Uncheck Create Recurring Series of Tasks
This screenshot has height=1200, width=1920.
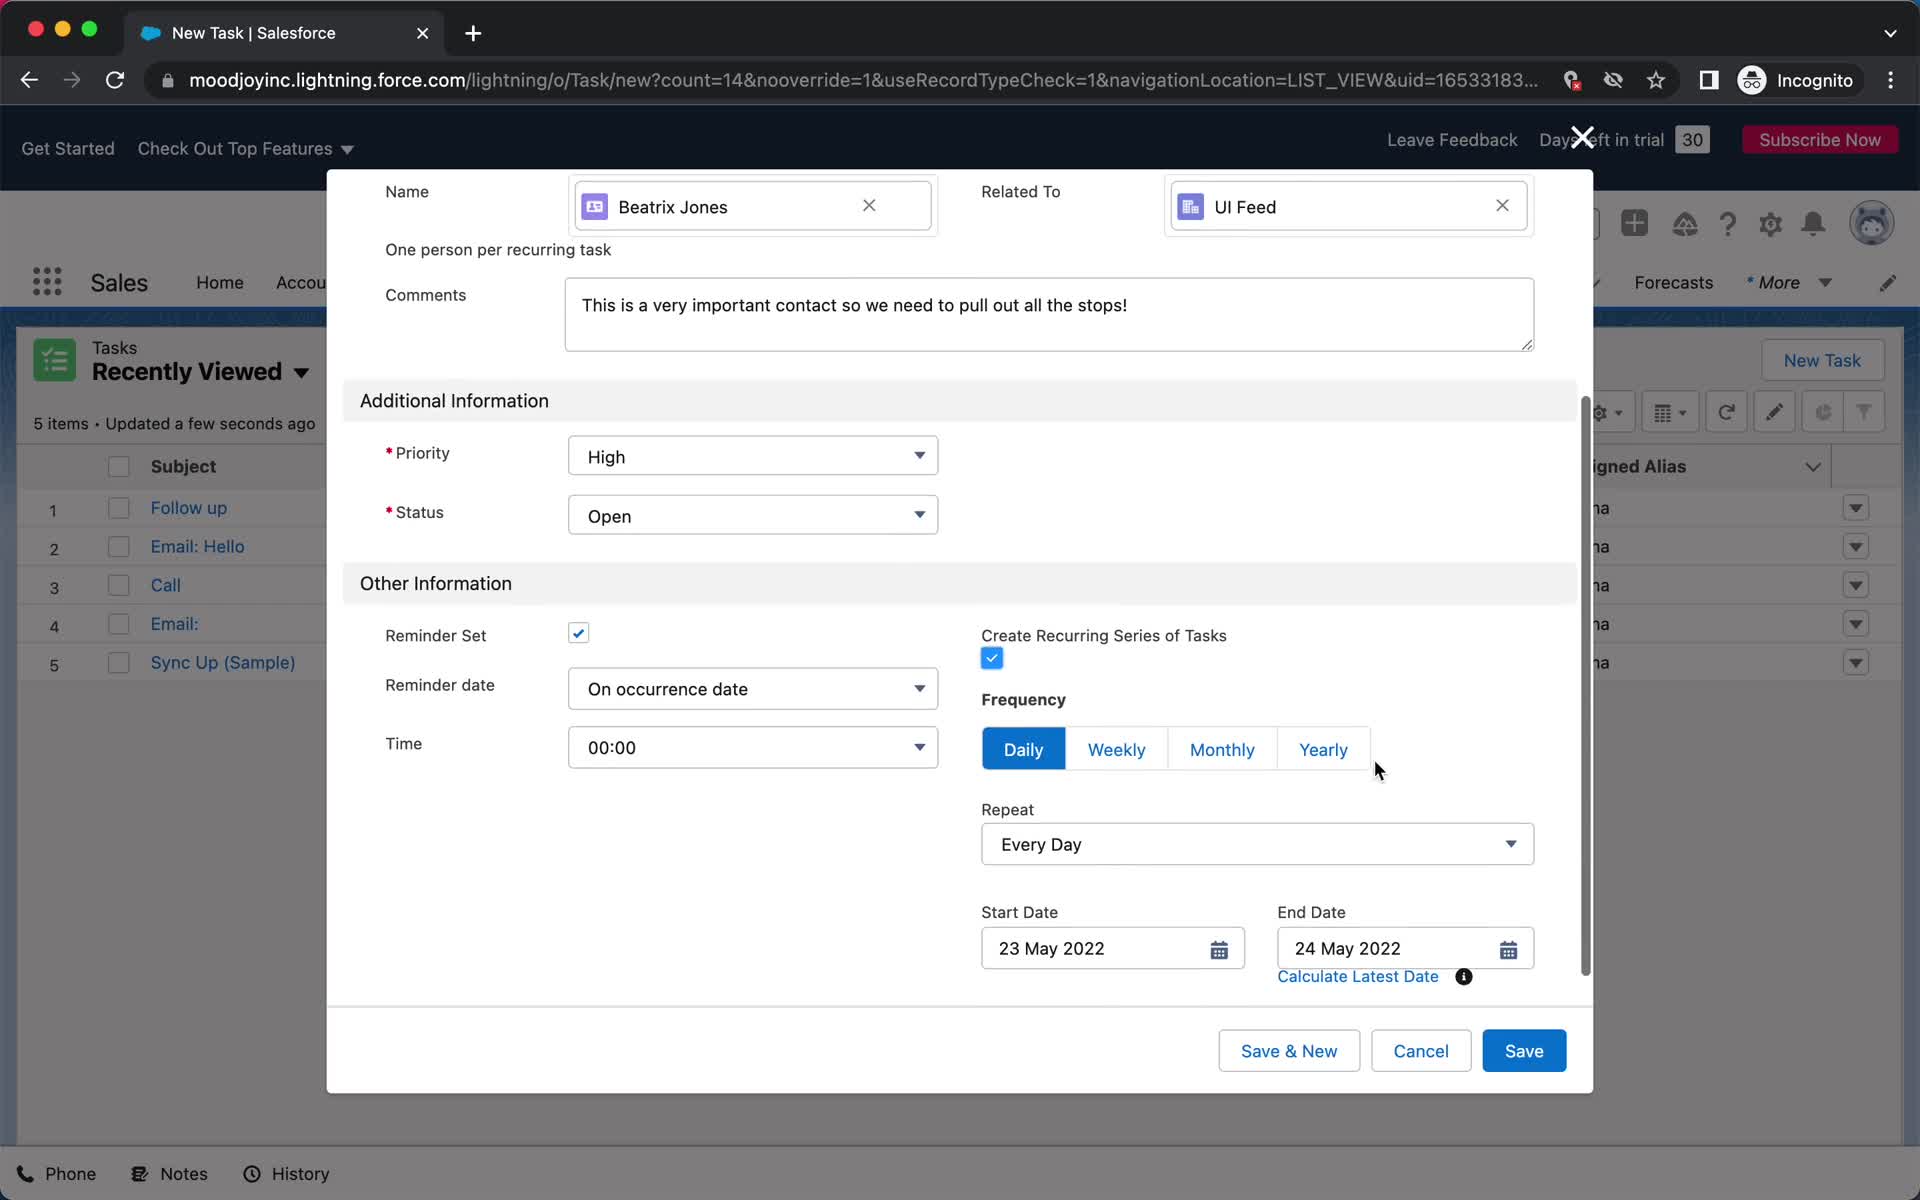pos(991,658)
